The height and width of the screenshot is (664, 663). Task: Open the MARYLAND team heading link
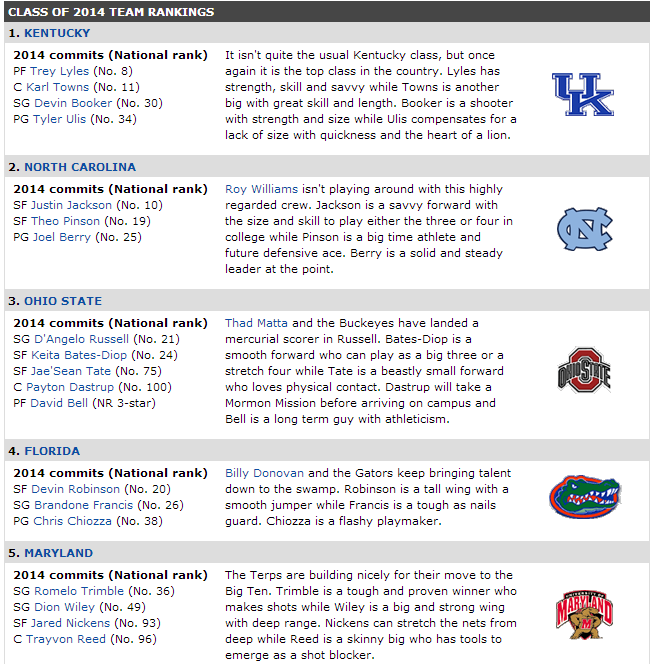(58, 553)
